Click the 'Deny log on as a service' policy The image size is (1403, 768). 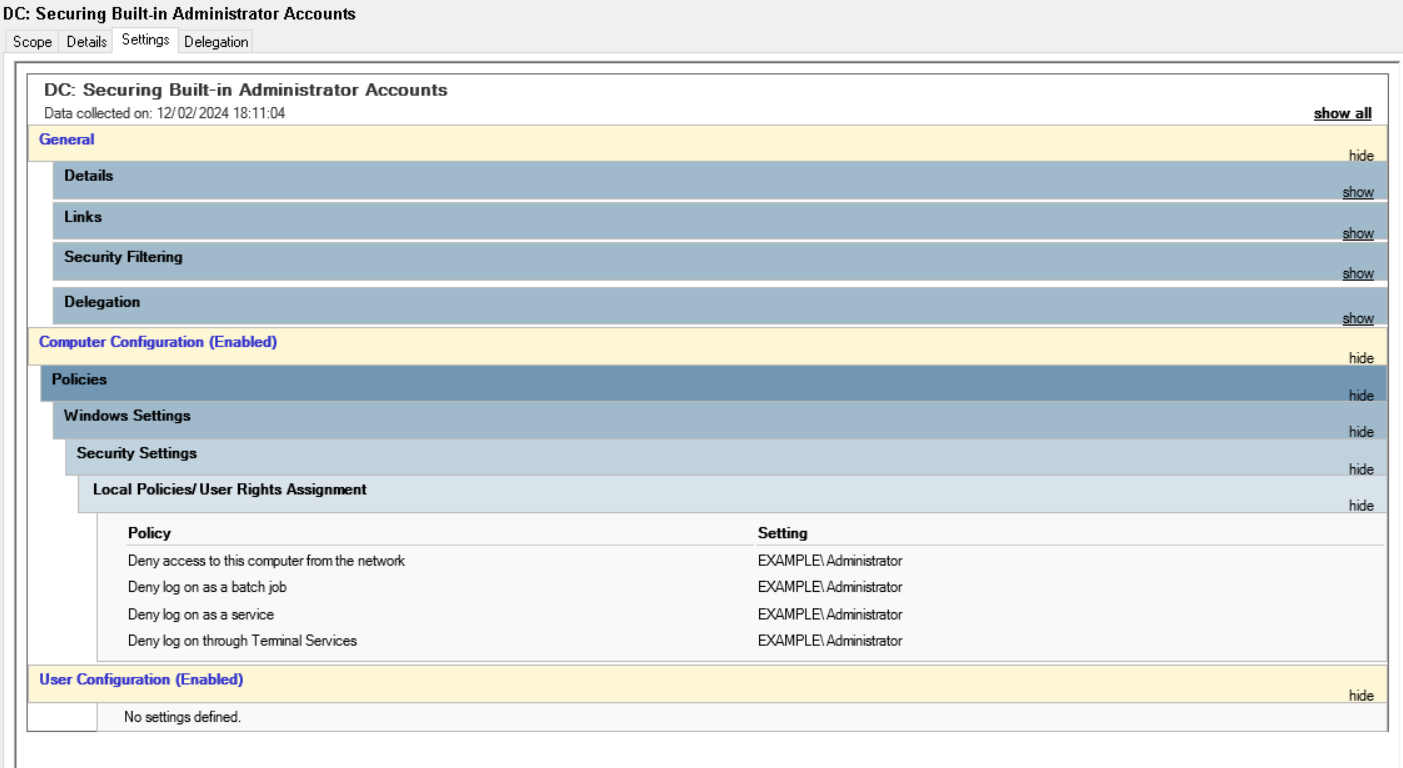(200, 615)
